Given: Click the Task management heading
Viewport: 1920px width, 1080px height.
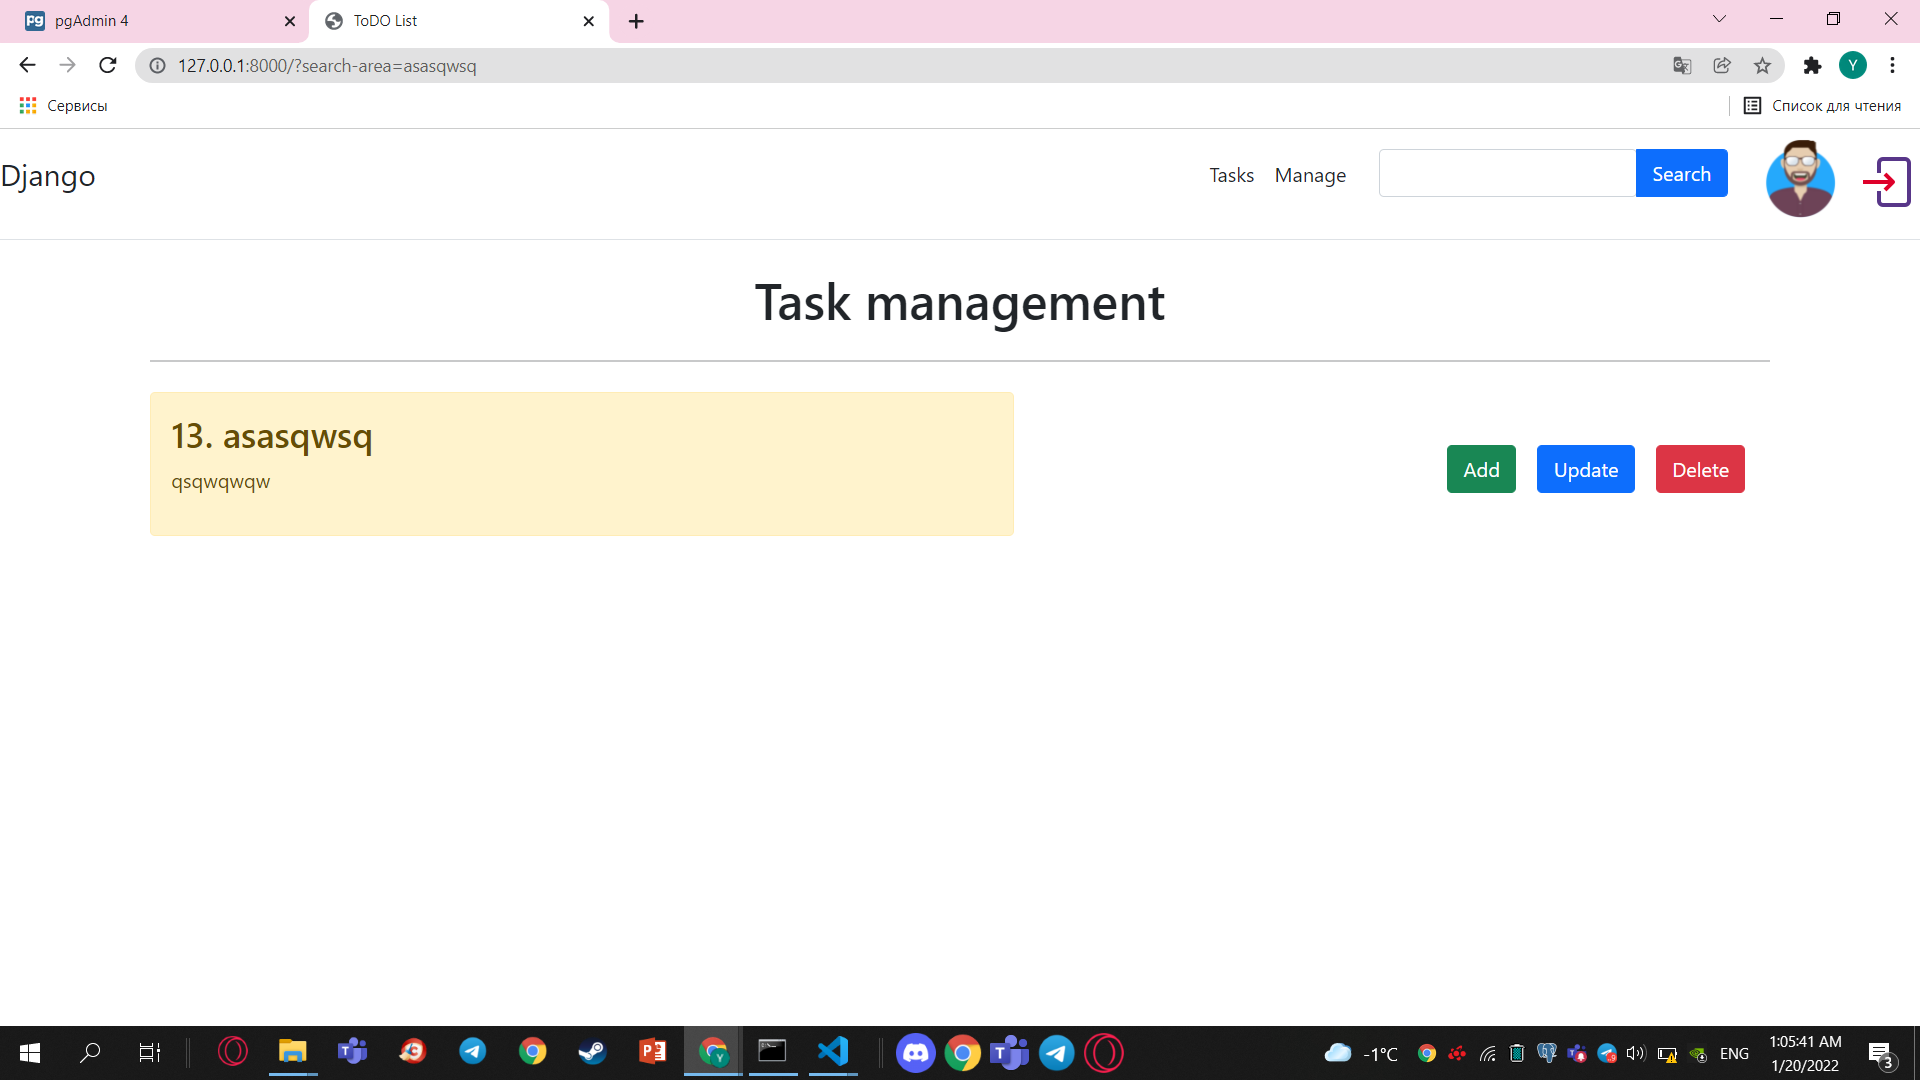Looking at the screenshot, I should click(960, 302).
